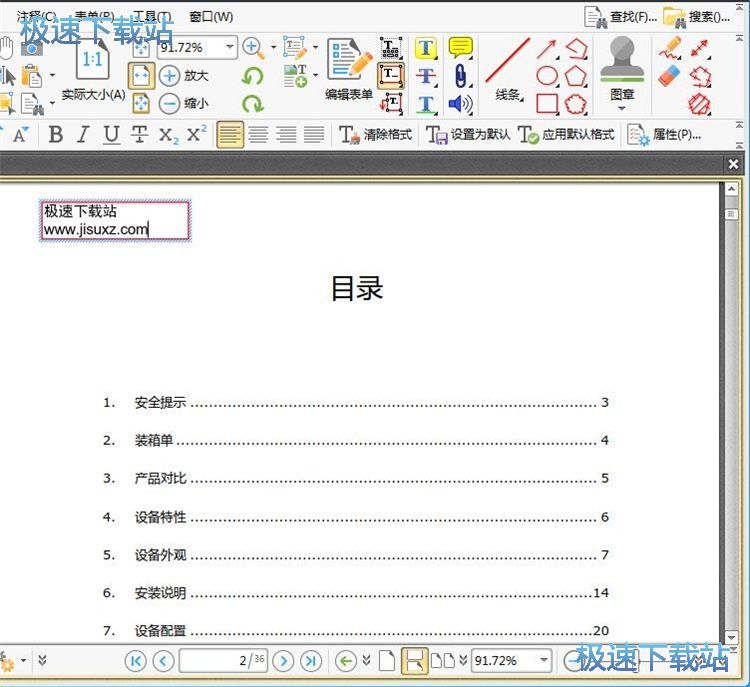Select the pentagon polygon tool
This screenshot has width=750, height=687.
click(576, 76)
